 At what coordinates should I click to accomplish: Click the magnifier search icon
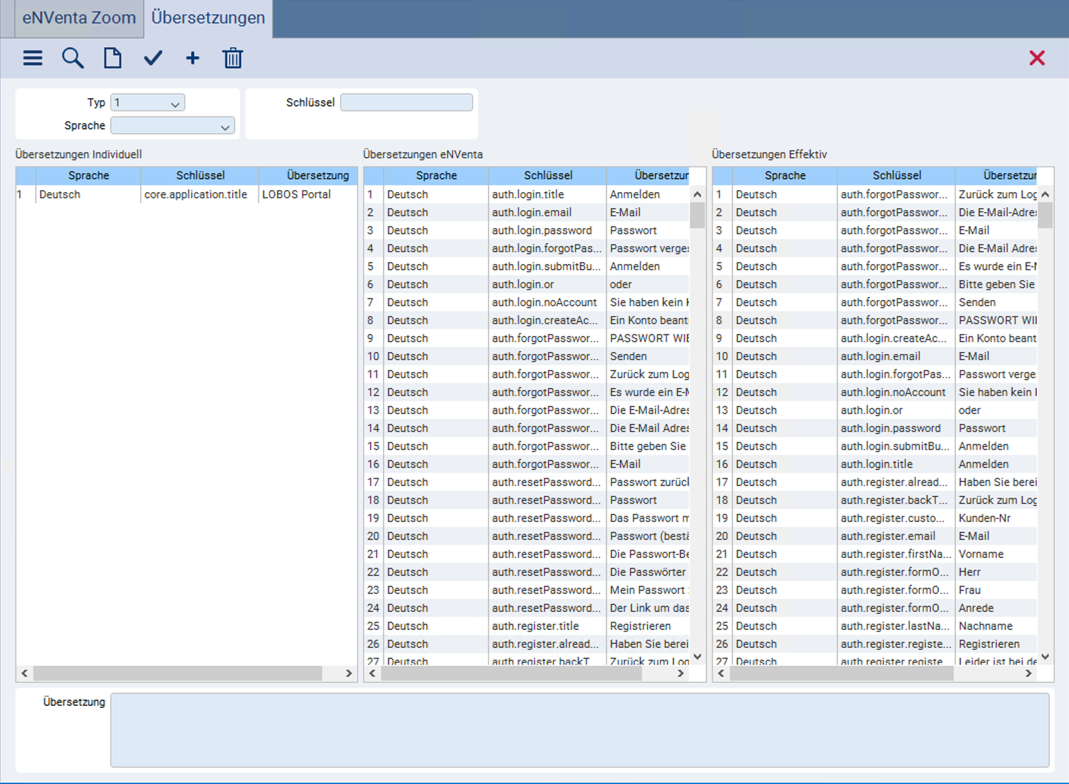pyautogui.click(x=72, y=58)
